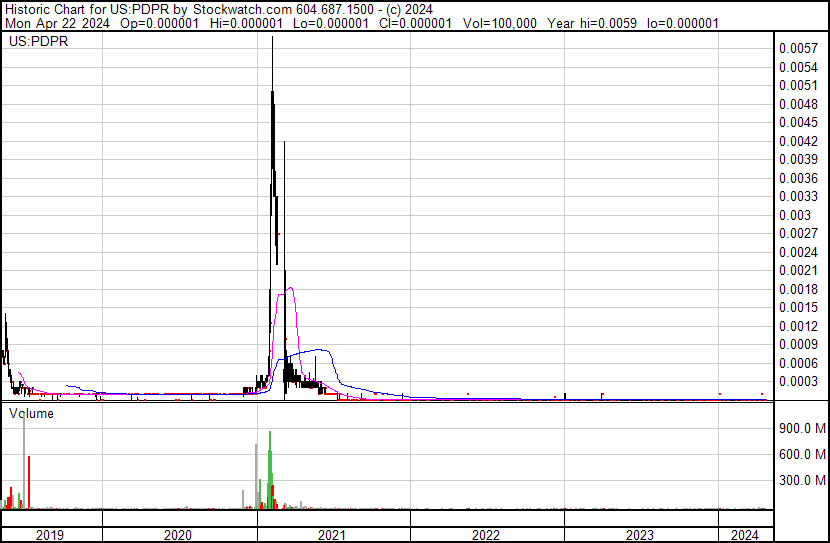Click the hump of the blue moving average line
The height and width of the screenshot is (543, 830).
point(318,350)
